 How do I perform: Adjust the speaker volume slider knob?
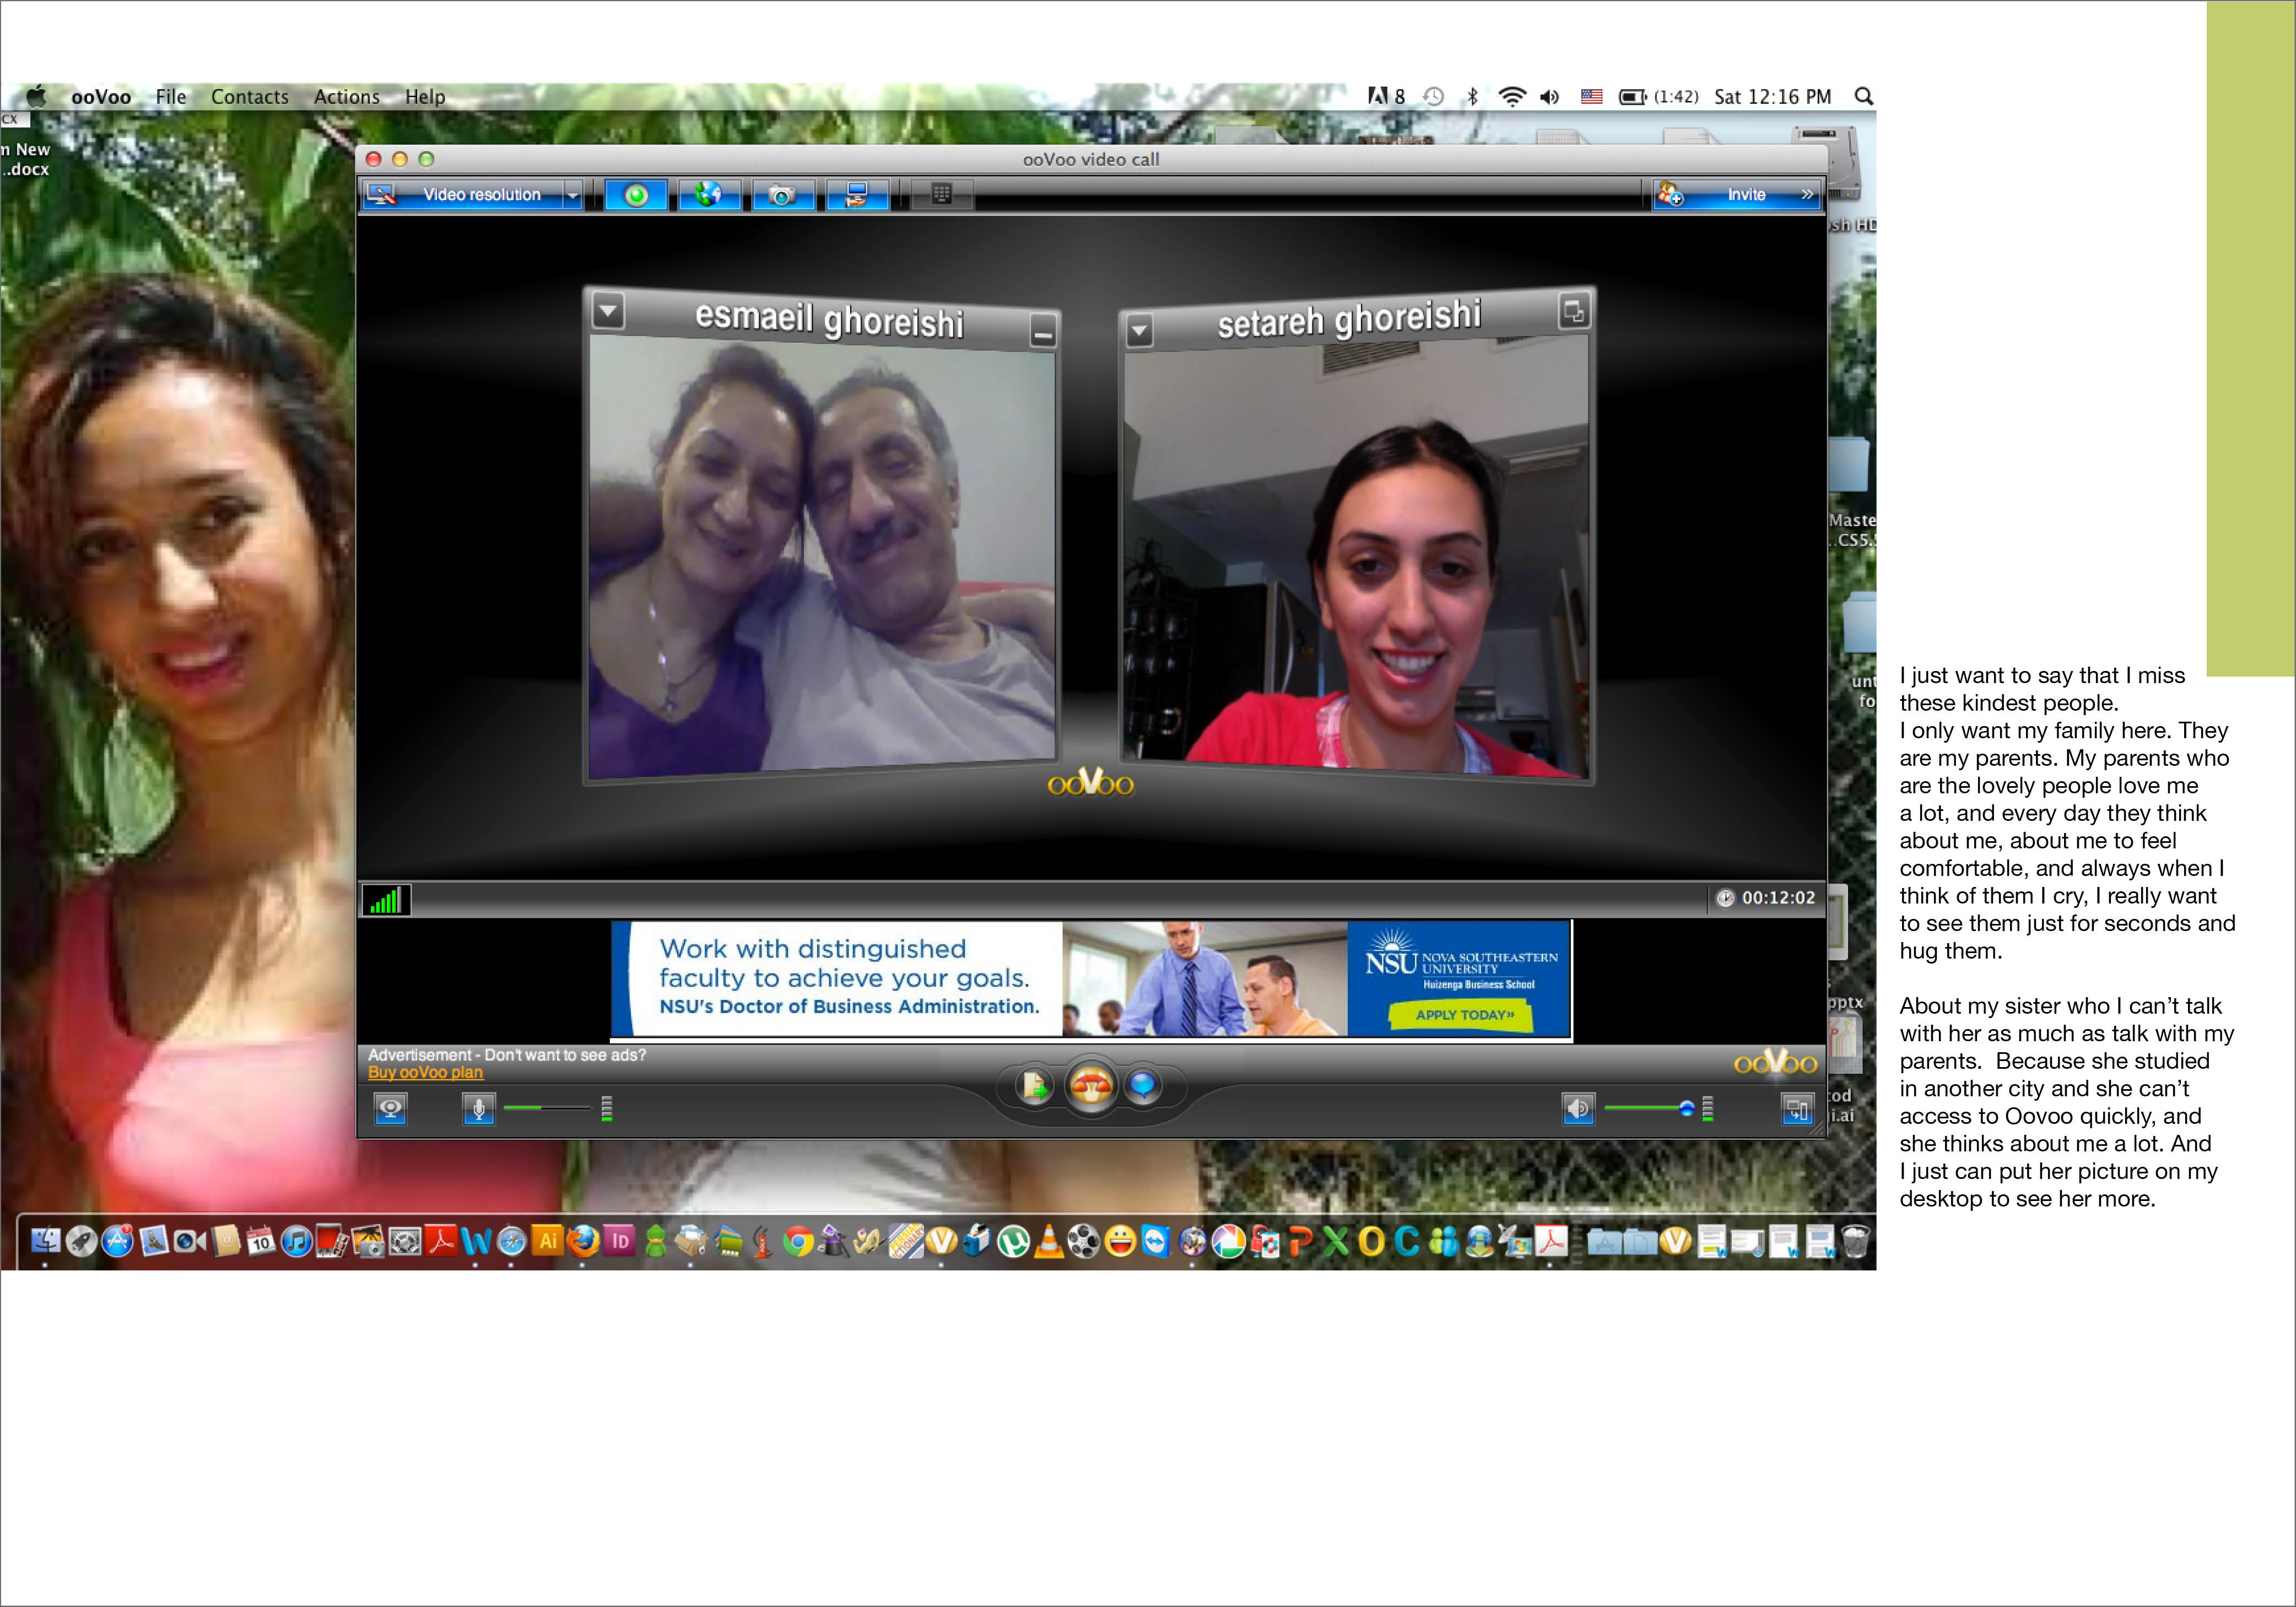1687,1108
